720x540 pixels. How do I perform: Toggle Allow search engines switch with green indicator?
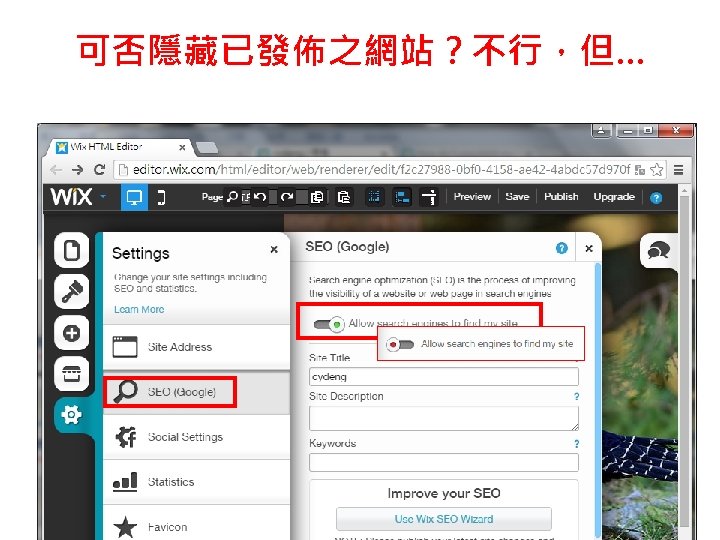point(329,324)
